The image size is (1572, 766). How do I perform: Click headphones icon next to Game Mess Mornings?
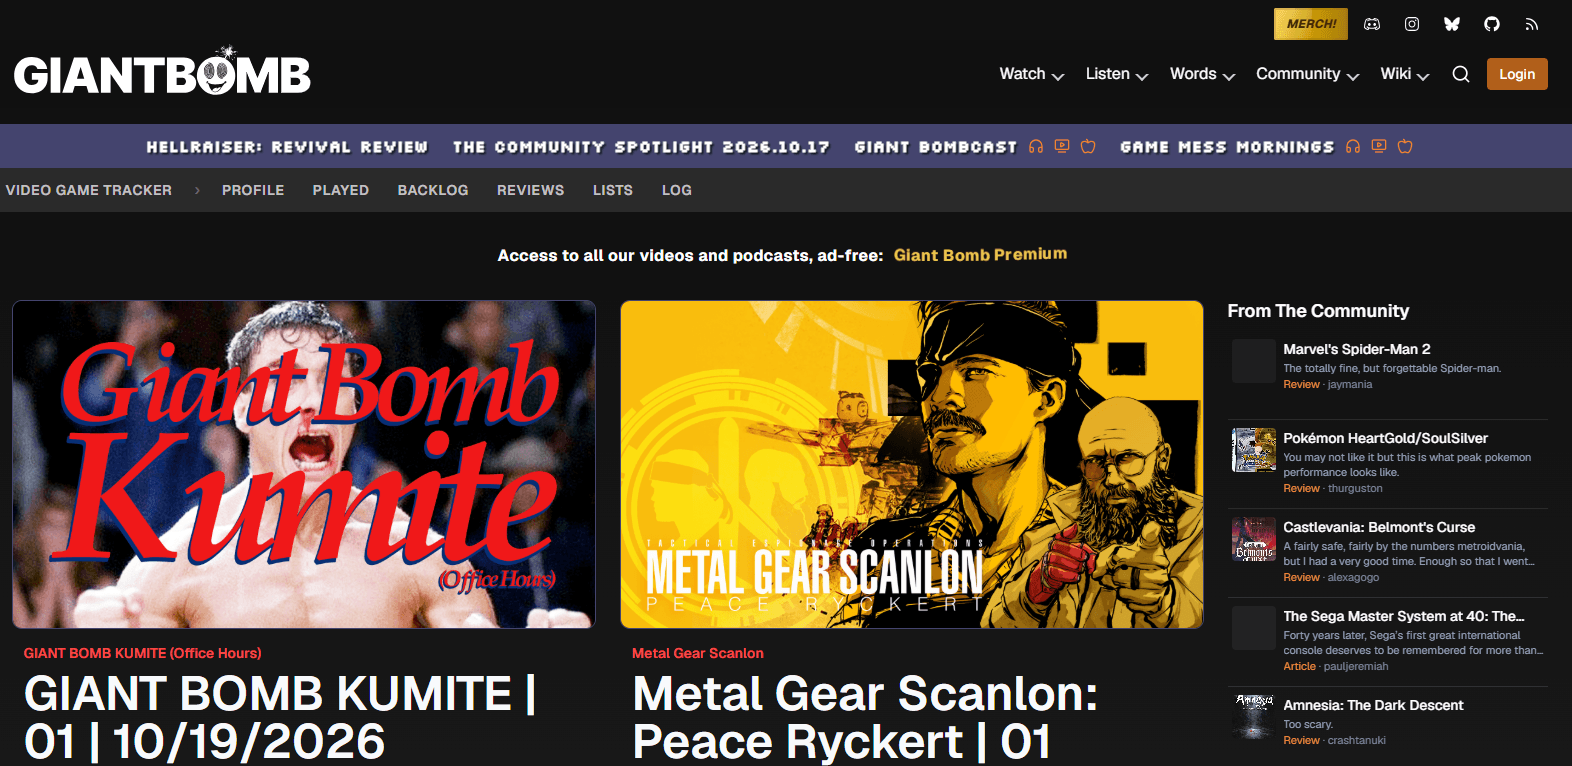coord(1353,146)
